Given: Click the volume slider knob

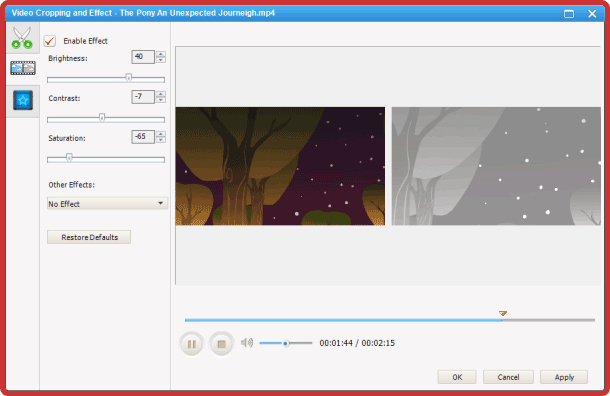Looking at the screenshot, I should (x=286, y=343).
